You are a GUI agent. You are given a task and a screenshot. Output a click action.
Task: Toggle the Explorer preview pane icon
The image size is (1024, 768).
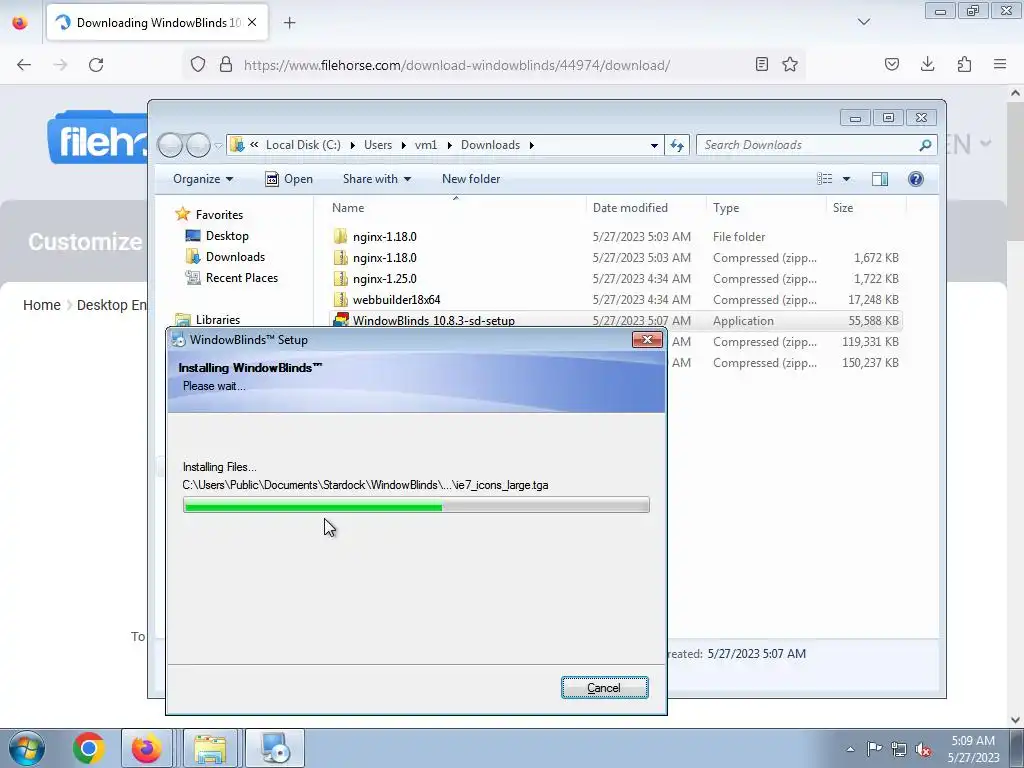coord(880,179)
